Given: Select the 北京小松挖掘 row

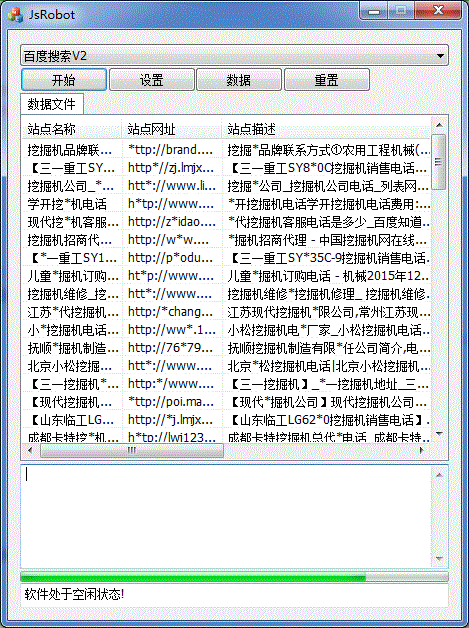Looking at the screenshot, I should tap(226, 366).
